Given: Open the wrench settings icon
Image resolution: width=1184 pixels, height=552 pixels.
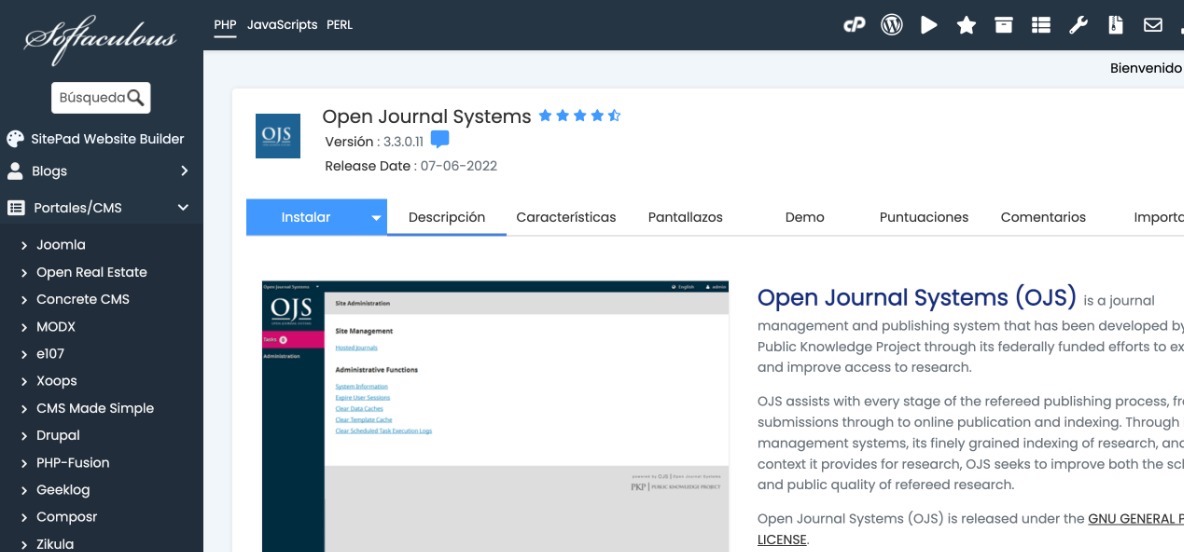Looking at the screenshot, I should (x=1078, y=25).
